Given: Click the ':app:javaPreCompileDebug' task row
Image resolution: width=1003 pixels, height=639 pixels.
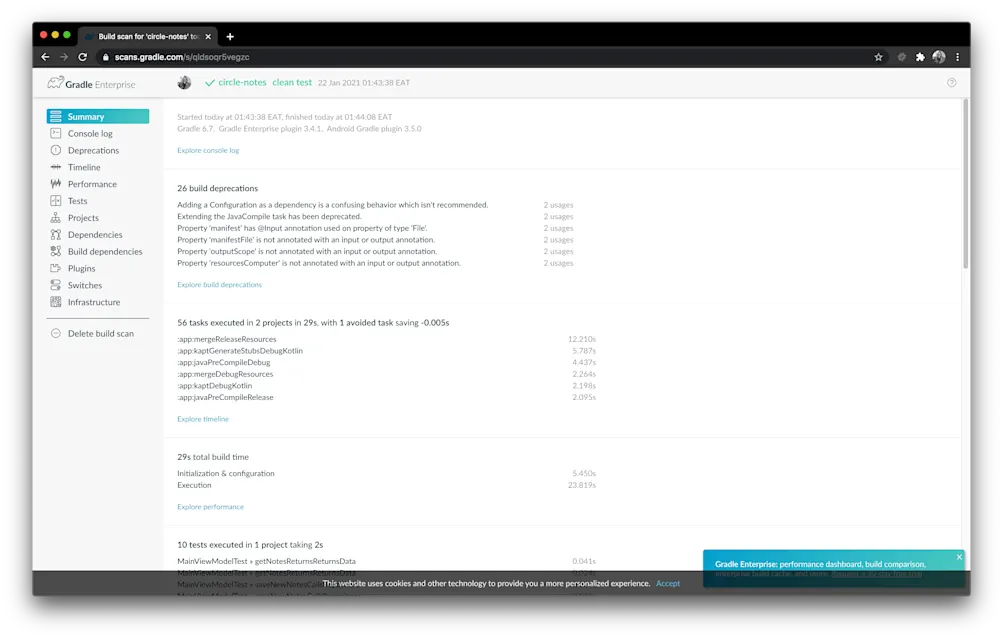Looking at the screenshot, I should point(386,362).
